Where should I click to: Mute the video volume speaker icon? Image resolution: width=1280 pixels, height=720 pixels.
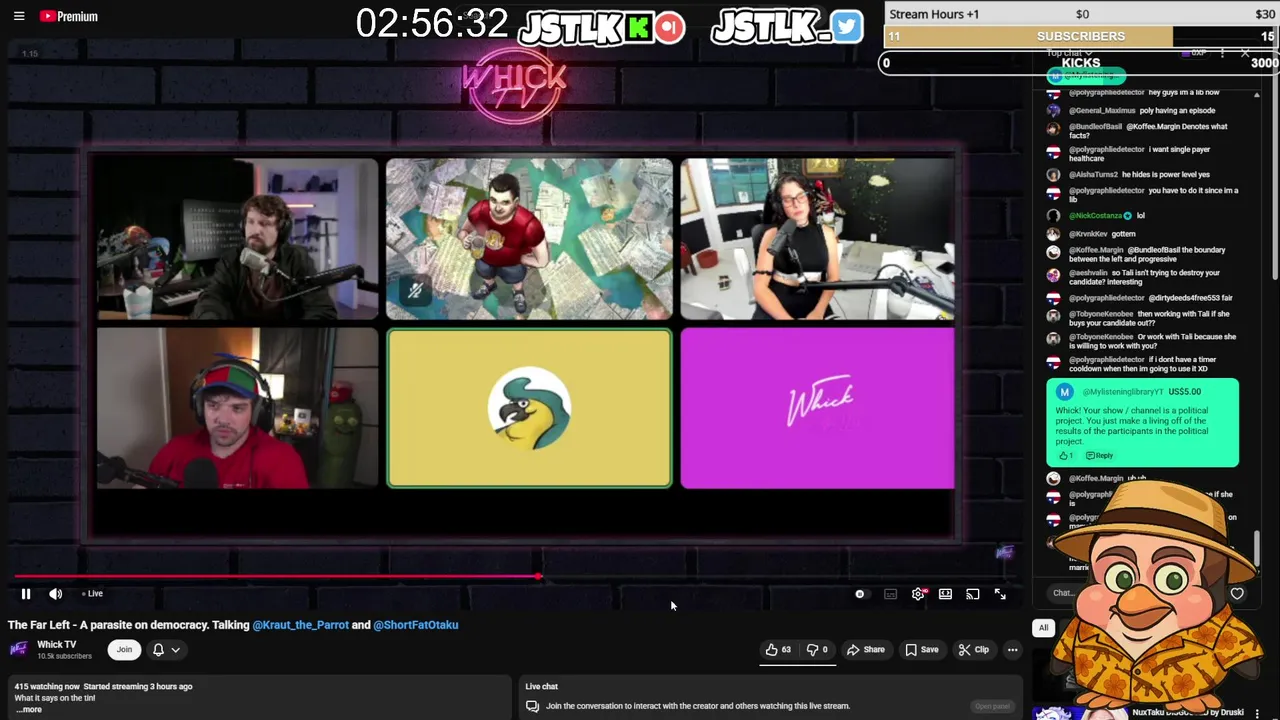pyautogui.click(x=56, y=594)
